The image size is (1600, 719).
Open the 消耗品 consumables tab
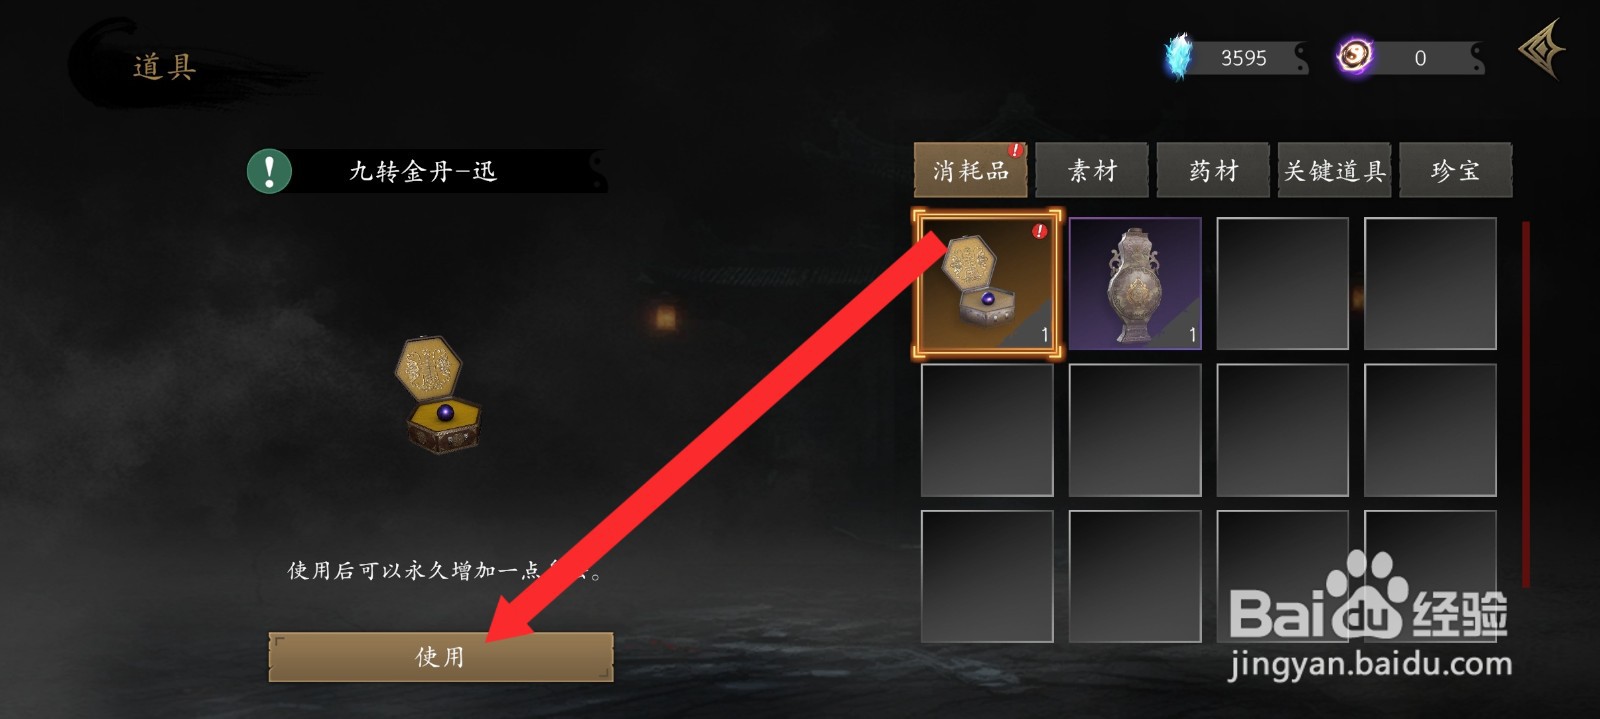[x=970, y=171]
